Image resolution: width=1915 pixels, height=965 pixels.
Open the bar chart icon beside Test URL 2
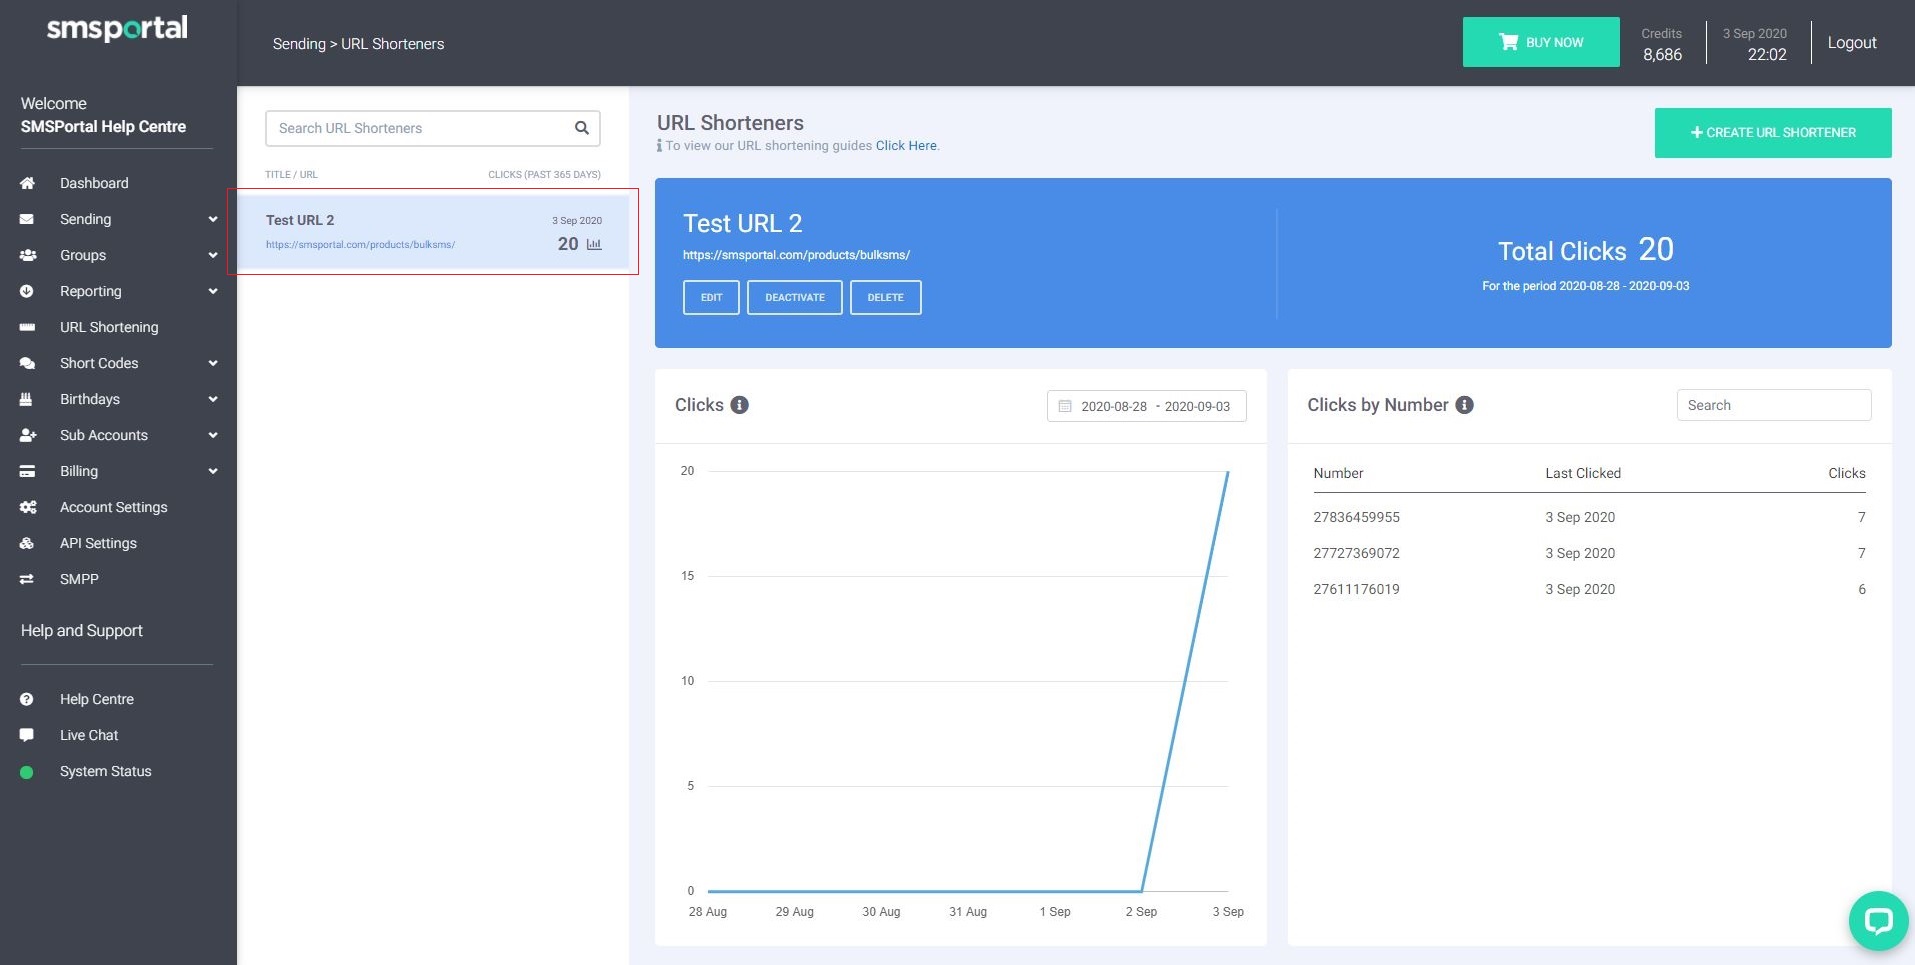point(594,244)
